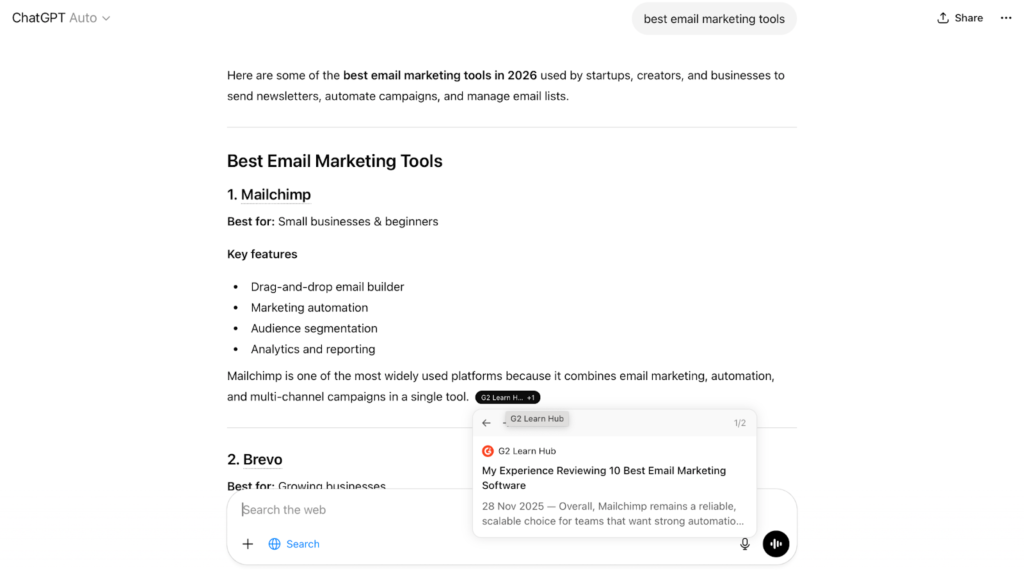Toggle the Search web mode
Image resolution: width=1024 pixels, height=570 pixels.
tap(294, 544)
